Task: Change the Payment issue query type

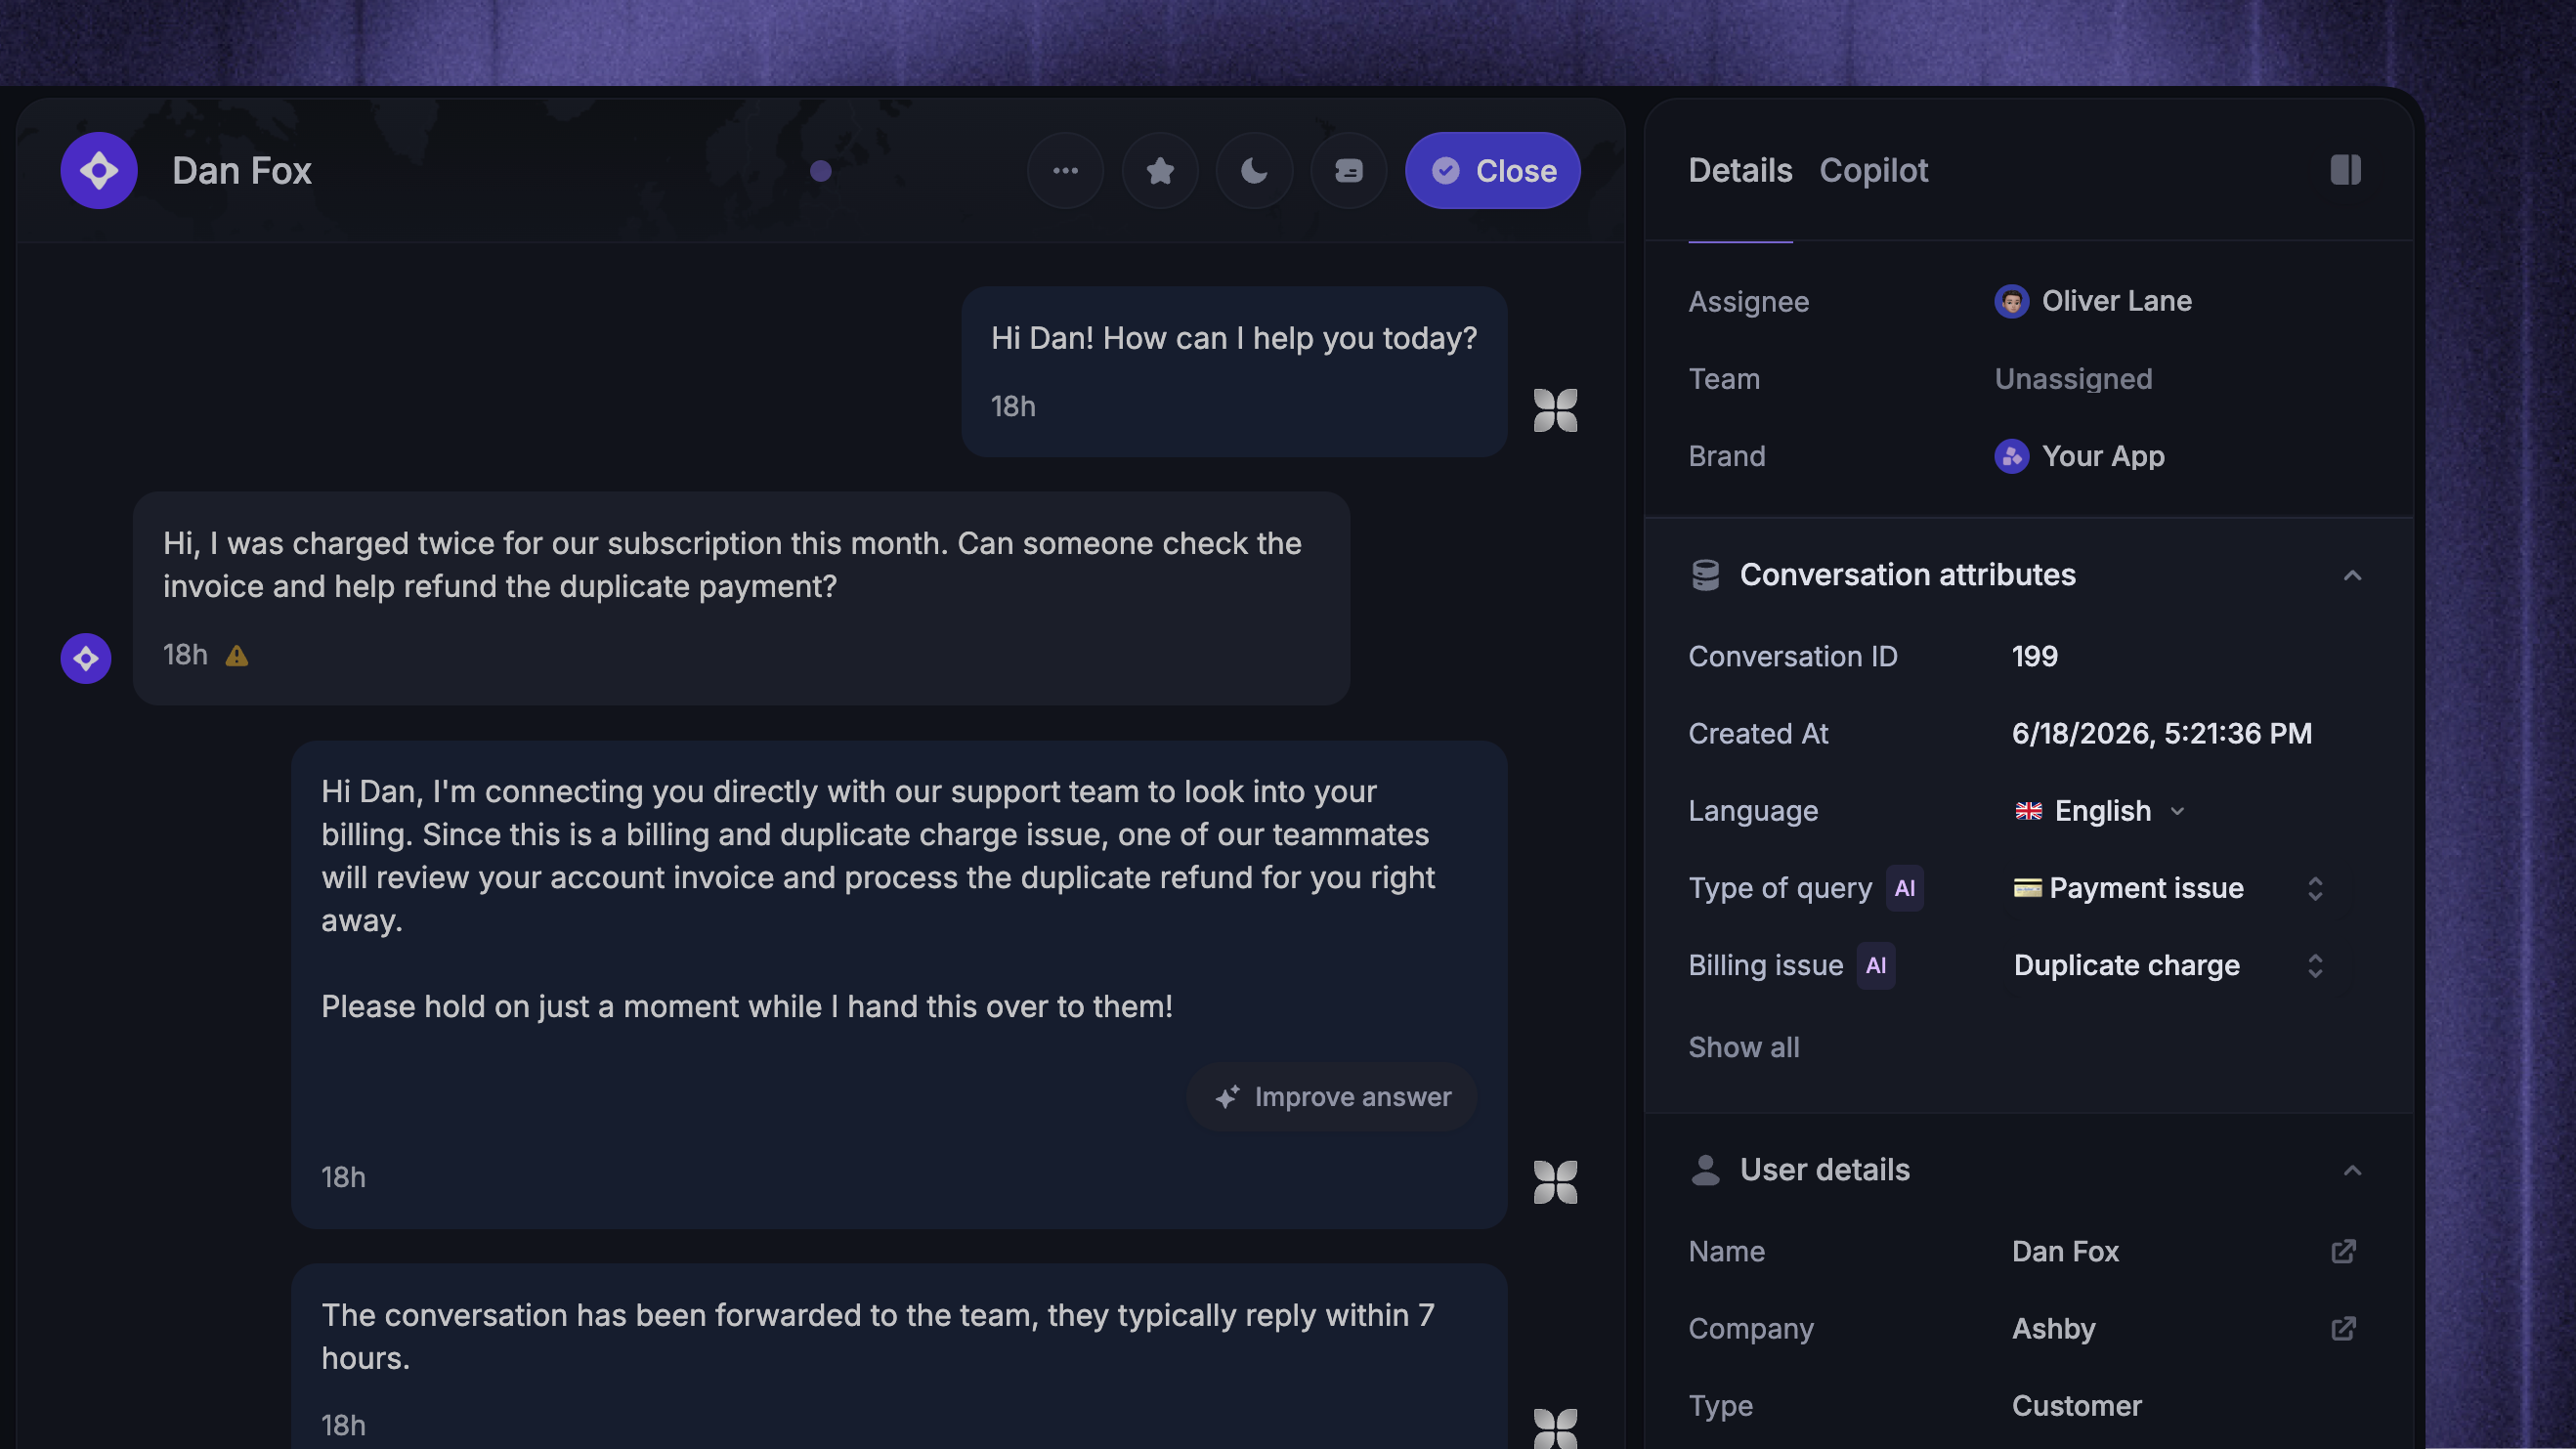Action: 2167,888
